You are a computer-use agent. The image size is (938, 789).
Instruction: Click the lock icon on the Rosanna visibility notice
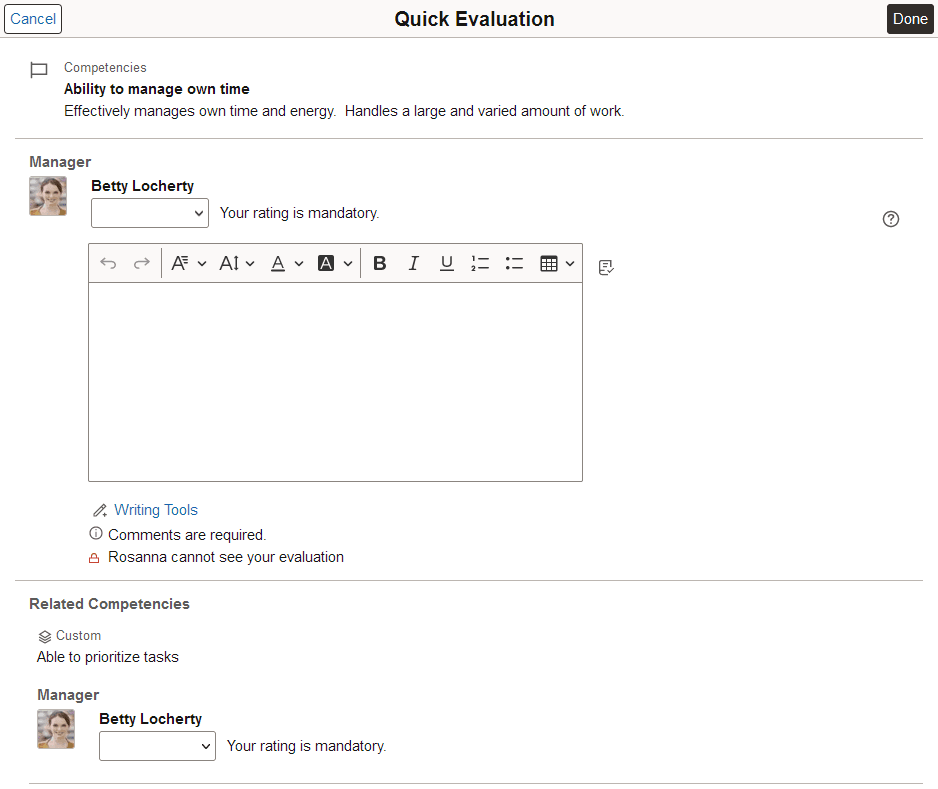tap(94, 557)
